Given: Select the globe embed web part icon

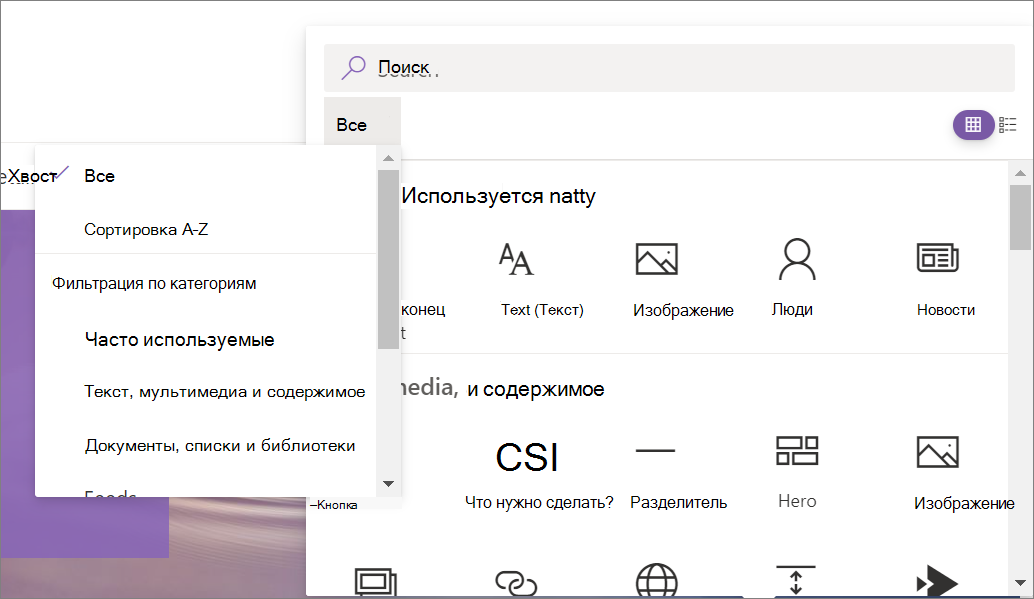Looking at the screenshot, I should click(x=657, y=581).
